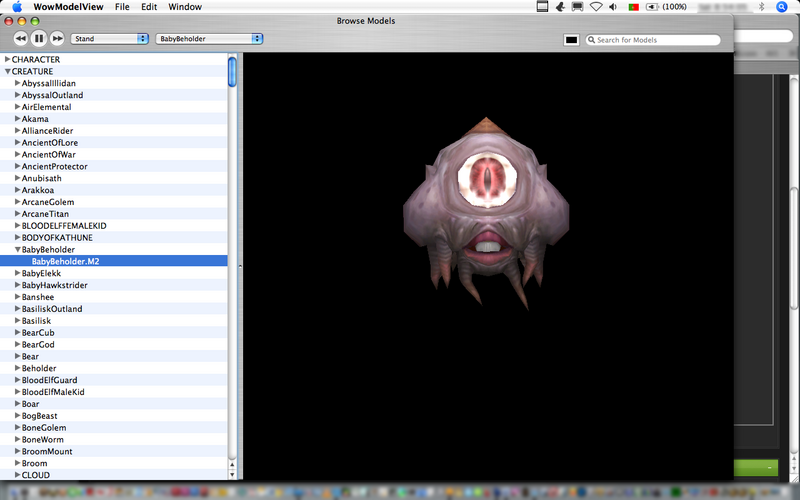Screen dimensions: 800x500
Task: Click the flag input source icon
Action: (634, 7)
